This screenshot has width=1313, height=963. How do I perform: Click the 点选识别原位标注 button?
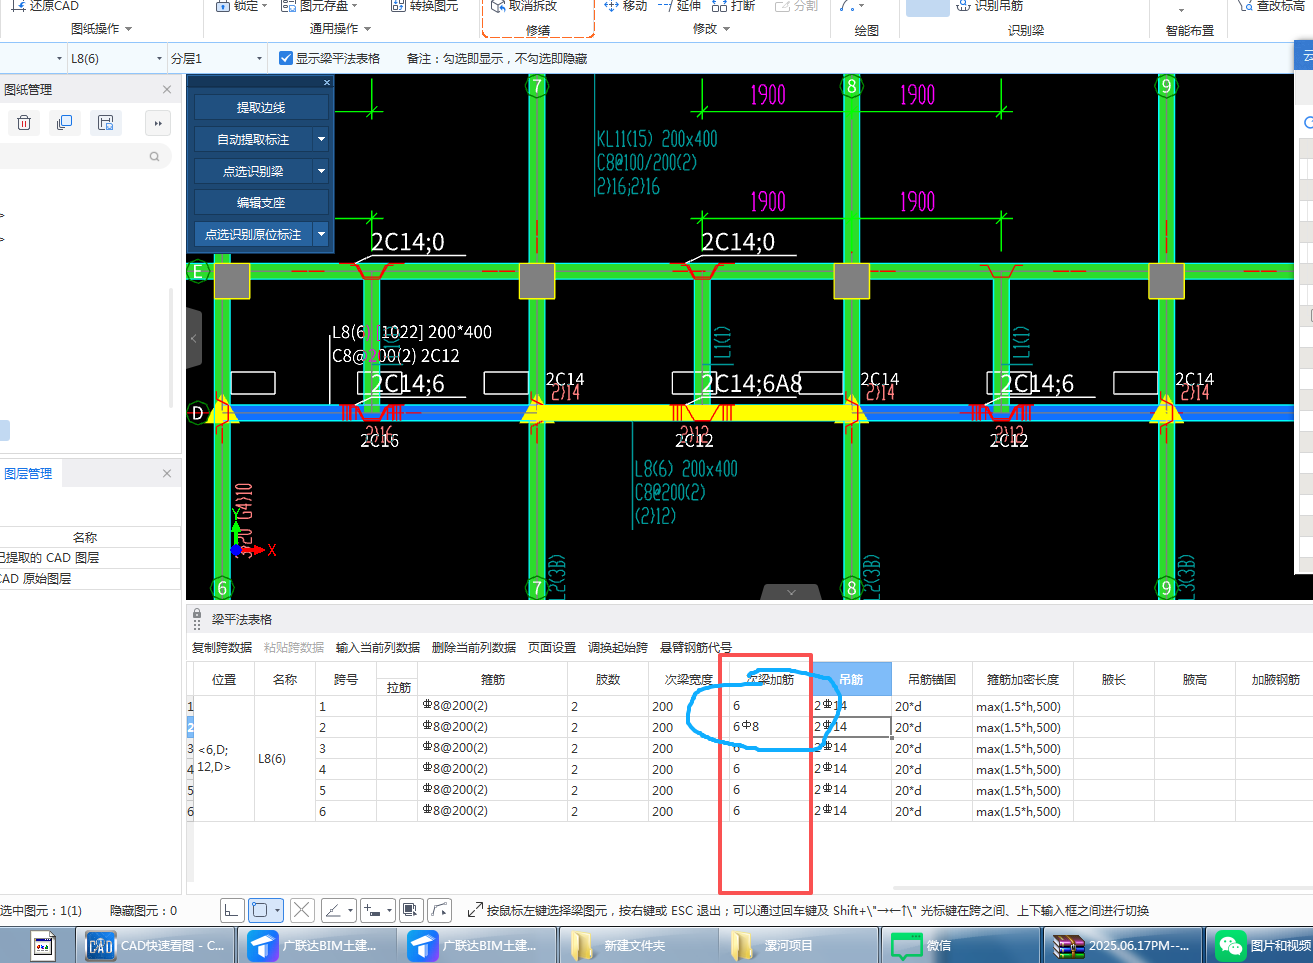click(x=253, y=234)
